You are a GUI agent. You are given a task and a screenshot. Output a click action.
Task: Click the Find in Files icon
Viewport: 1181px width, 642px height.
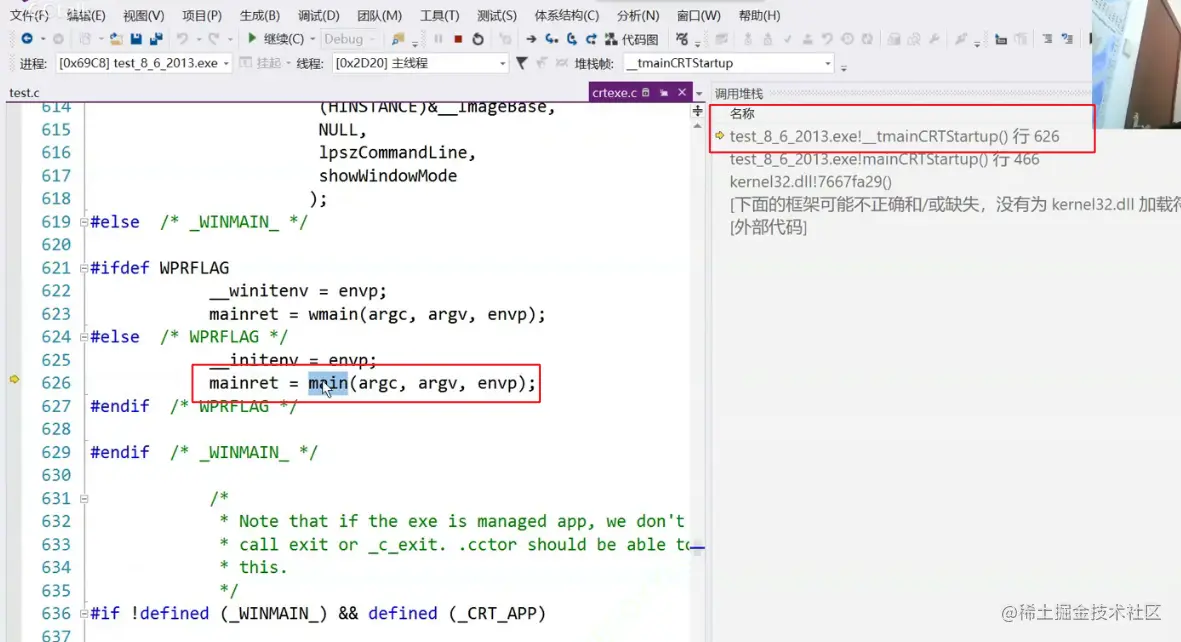(398, 39)
